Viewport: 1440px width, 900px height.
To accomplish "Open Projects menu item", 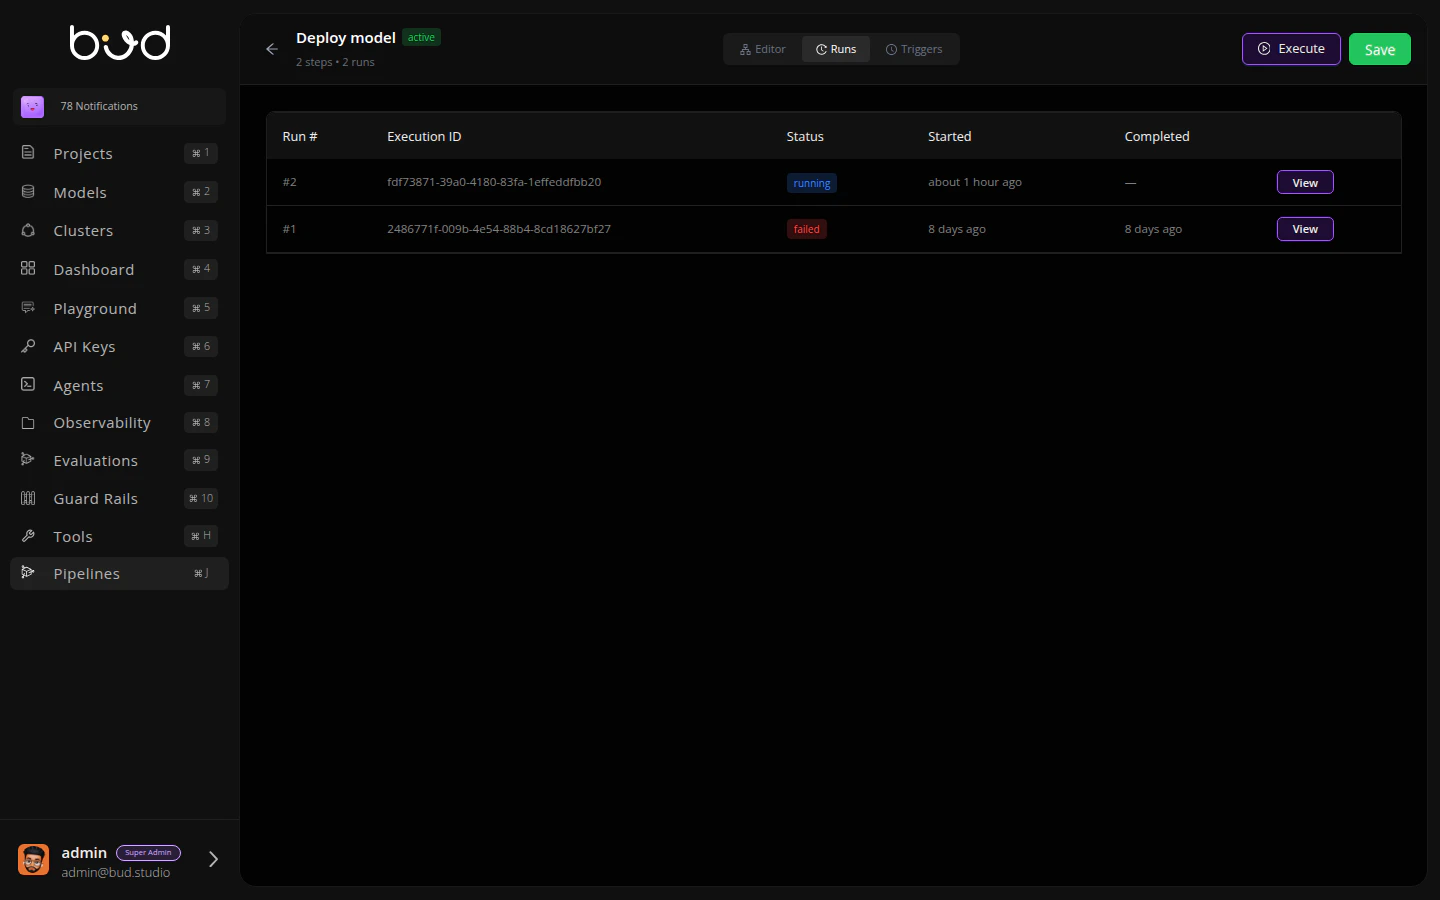I will point(119,153).
